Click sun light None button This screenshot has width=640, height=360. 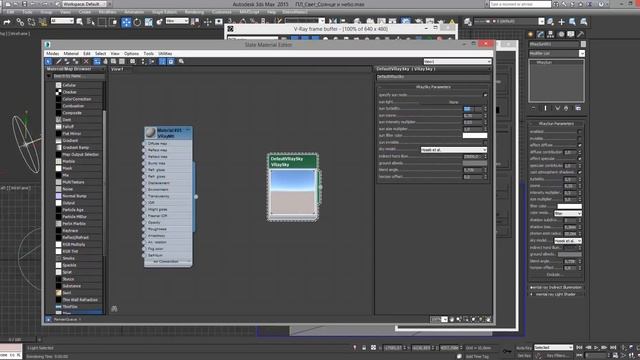(453, 102)
